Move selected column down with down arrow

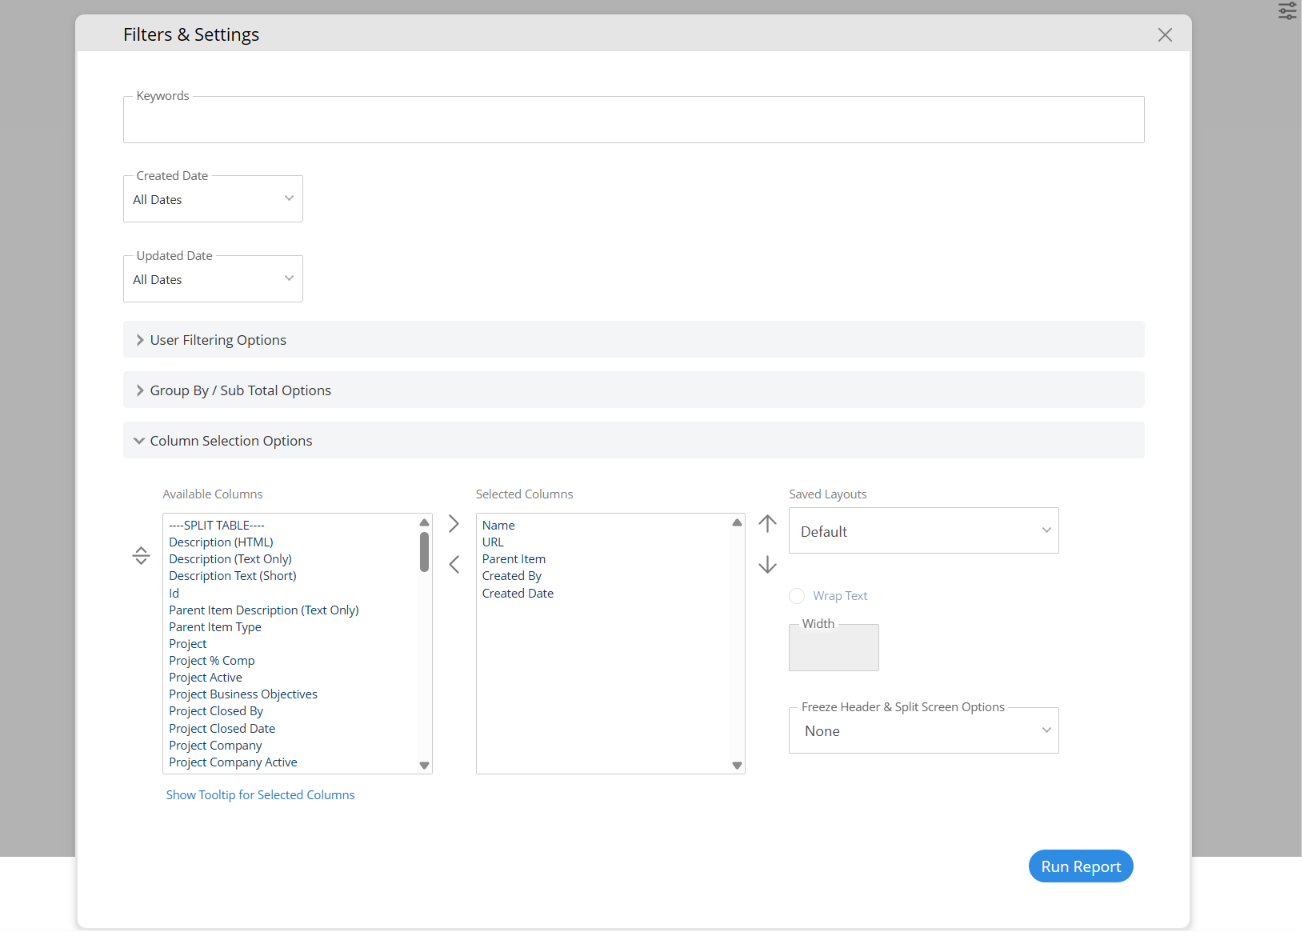coord(767,565)
